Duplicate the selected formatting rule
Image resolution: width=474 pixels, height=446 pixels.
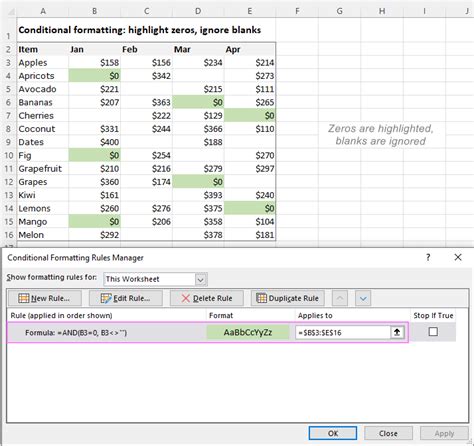[288, 298]
